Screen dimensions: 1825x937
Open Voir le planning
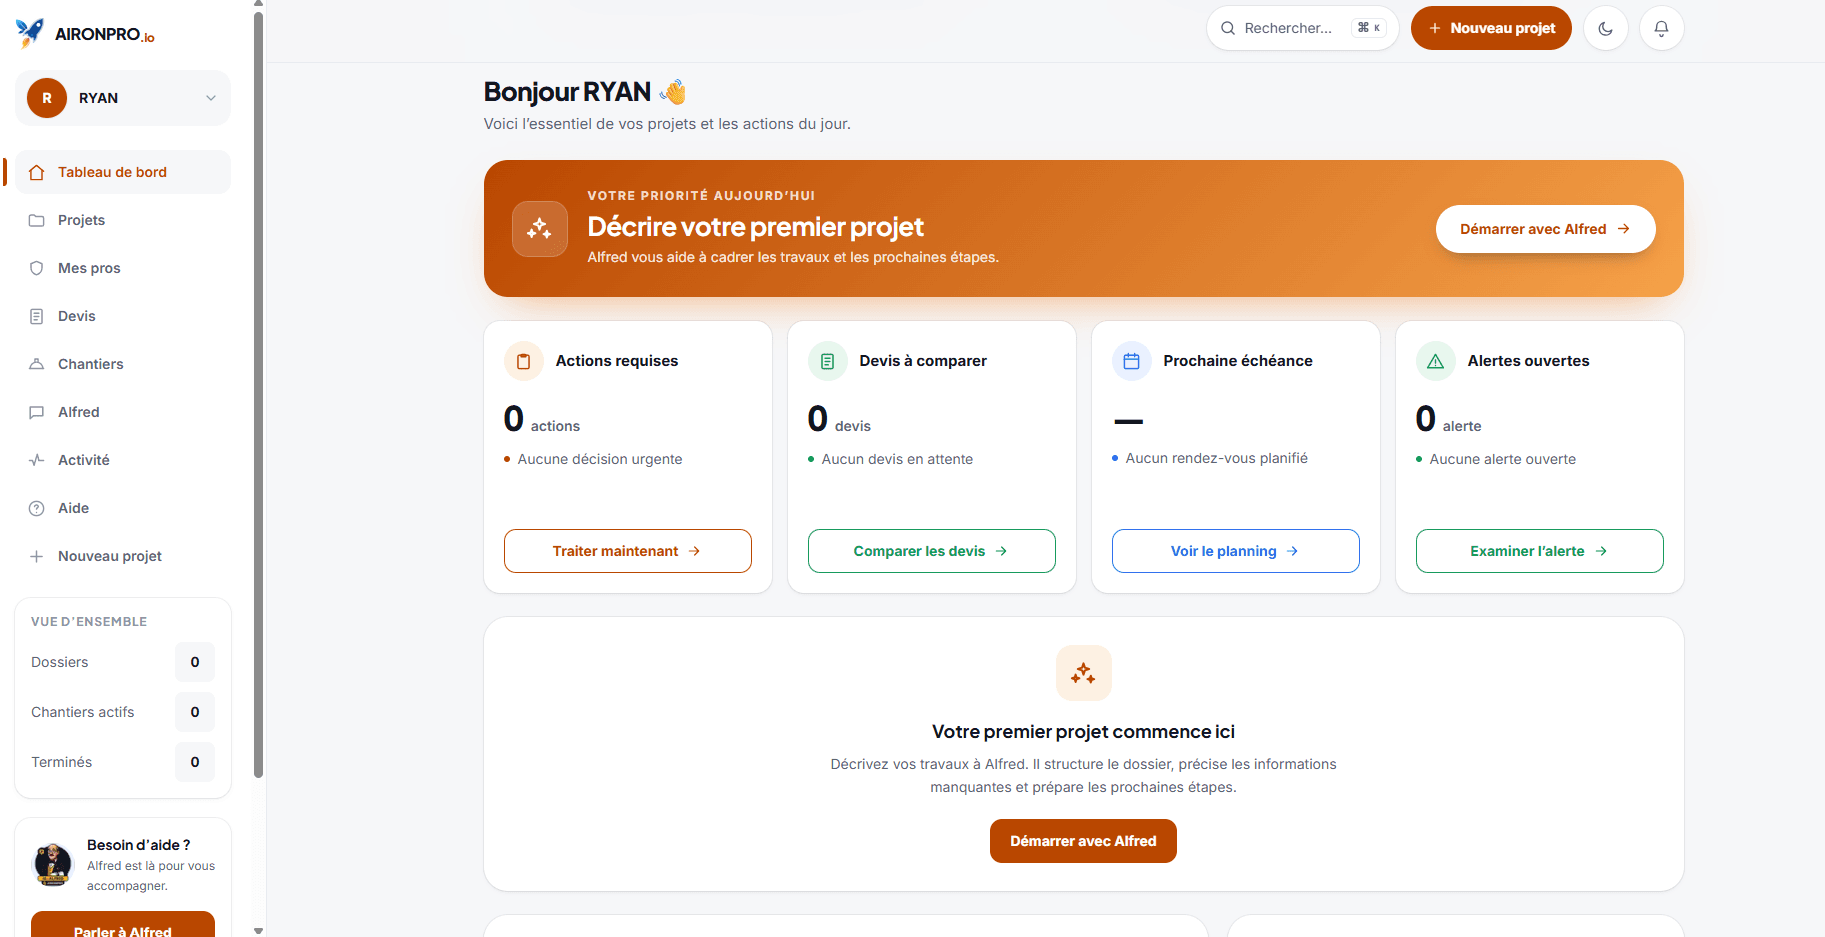click(1236, 551)
